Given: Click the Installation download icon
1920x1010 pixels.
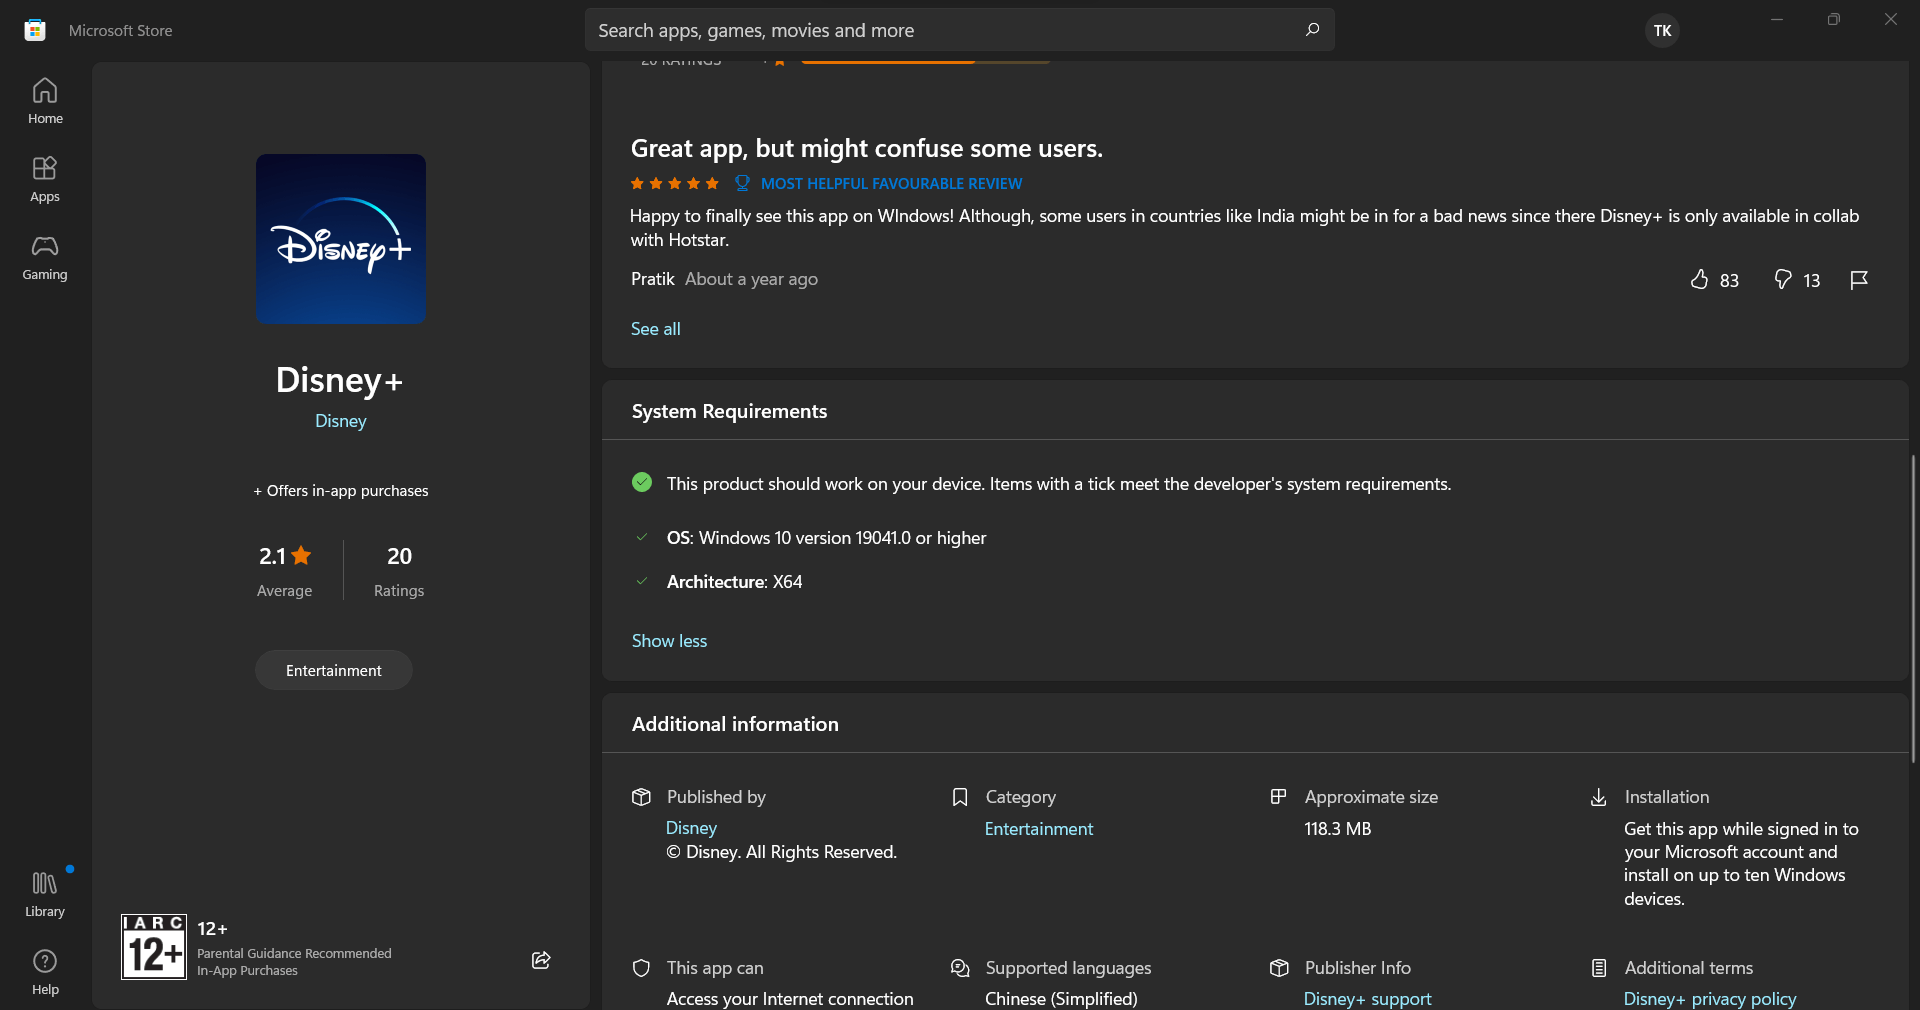Looking at the screenshot, I should click(1599, 797).
